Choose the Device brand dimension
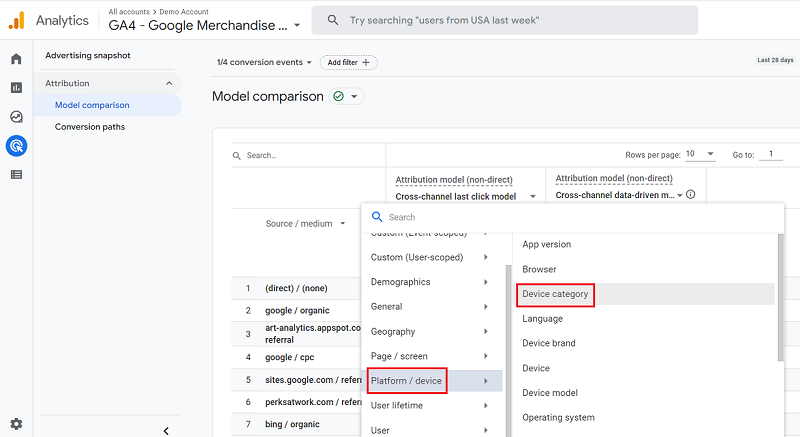The image size is (800, 437). (548, 343)
